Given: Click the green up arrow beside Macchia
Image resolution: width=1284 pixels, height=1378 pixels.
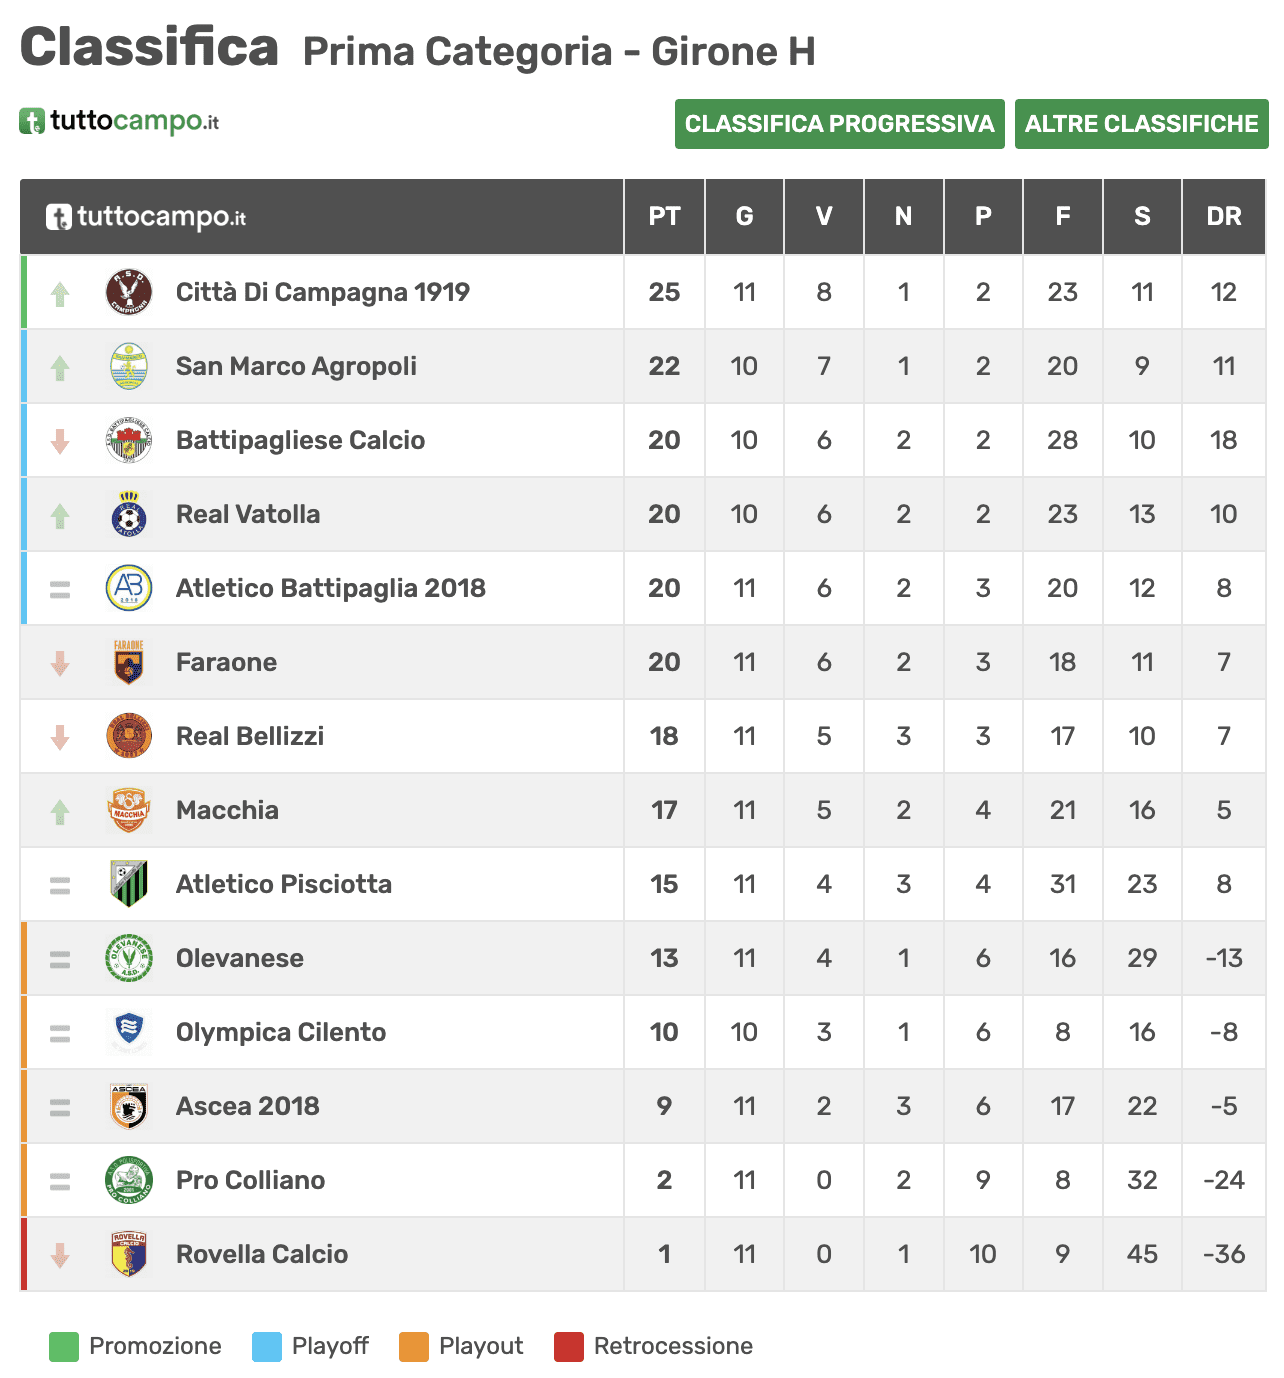Looking at the screenshot, I should tap(60, 811).
